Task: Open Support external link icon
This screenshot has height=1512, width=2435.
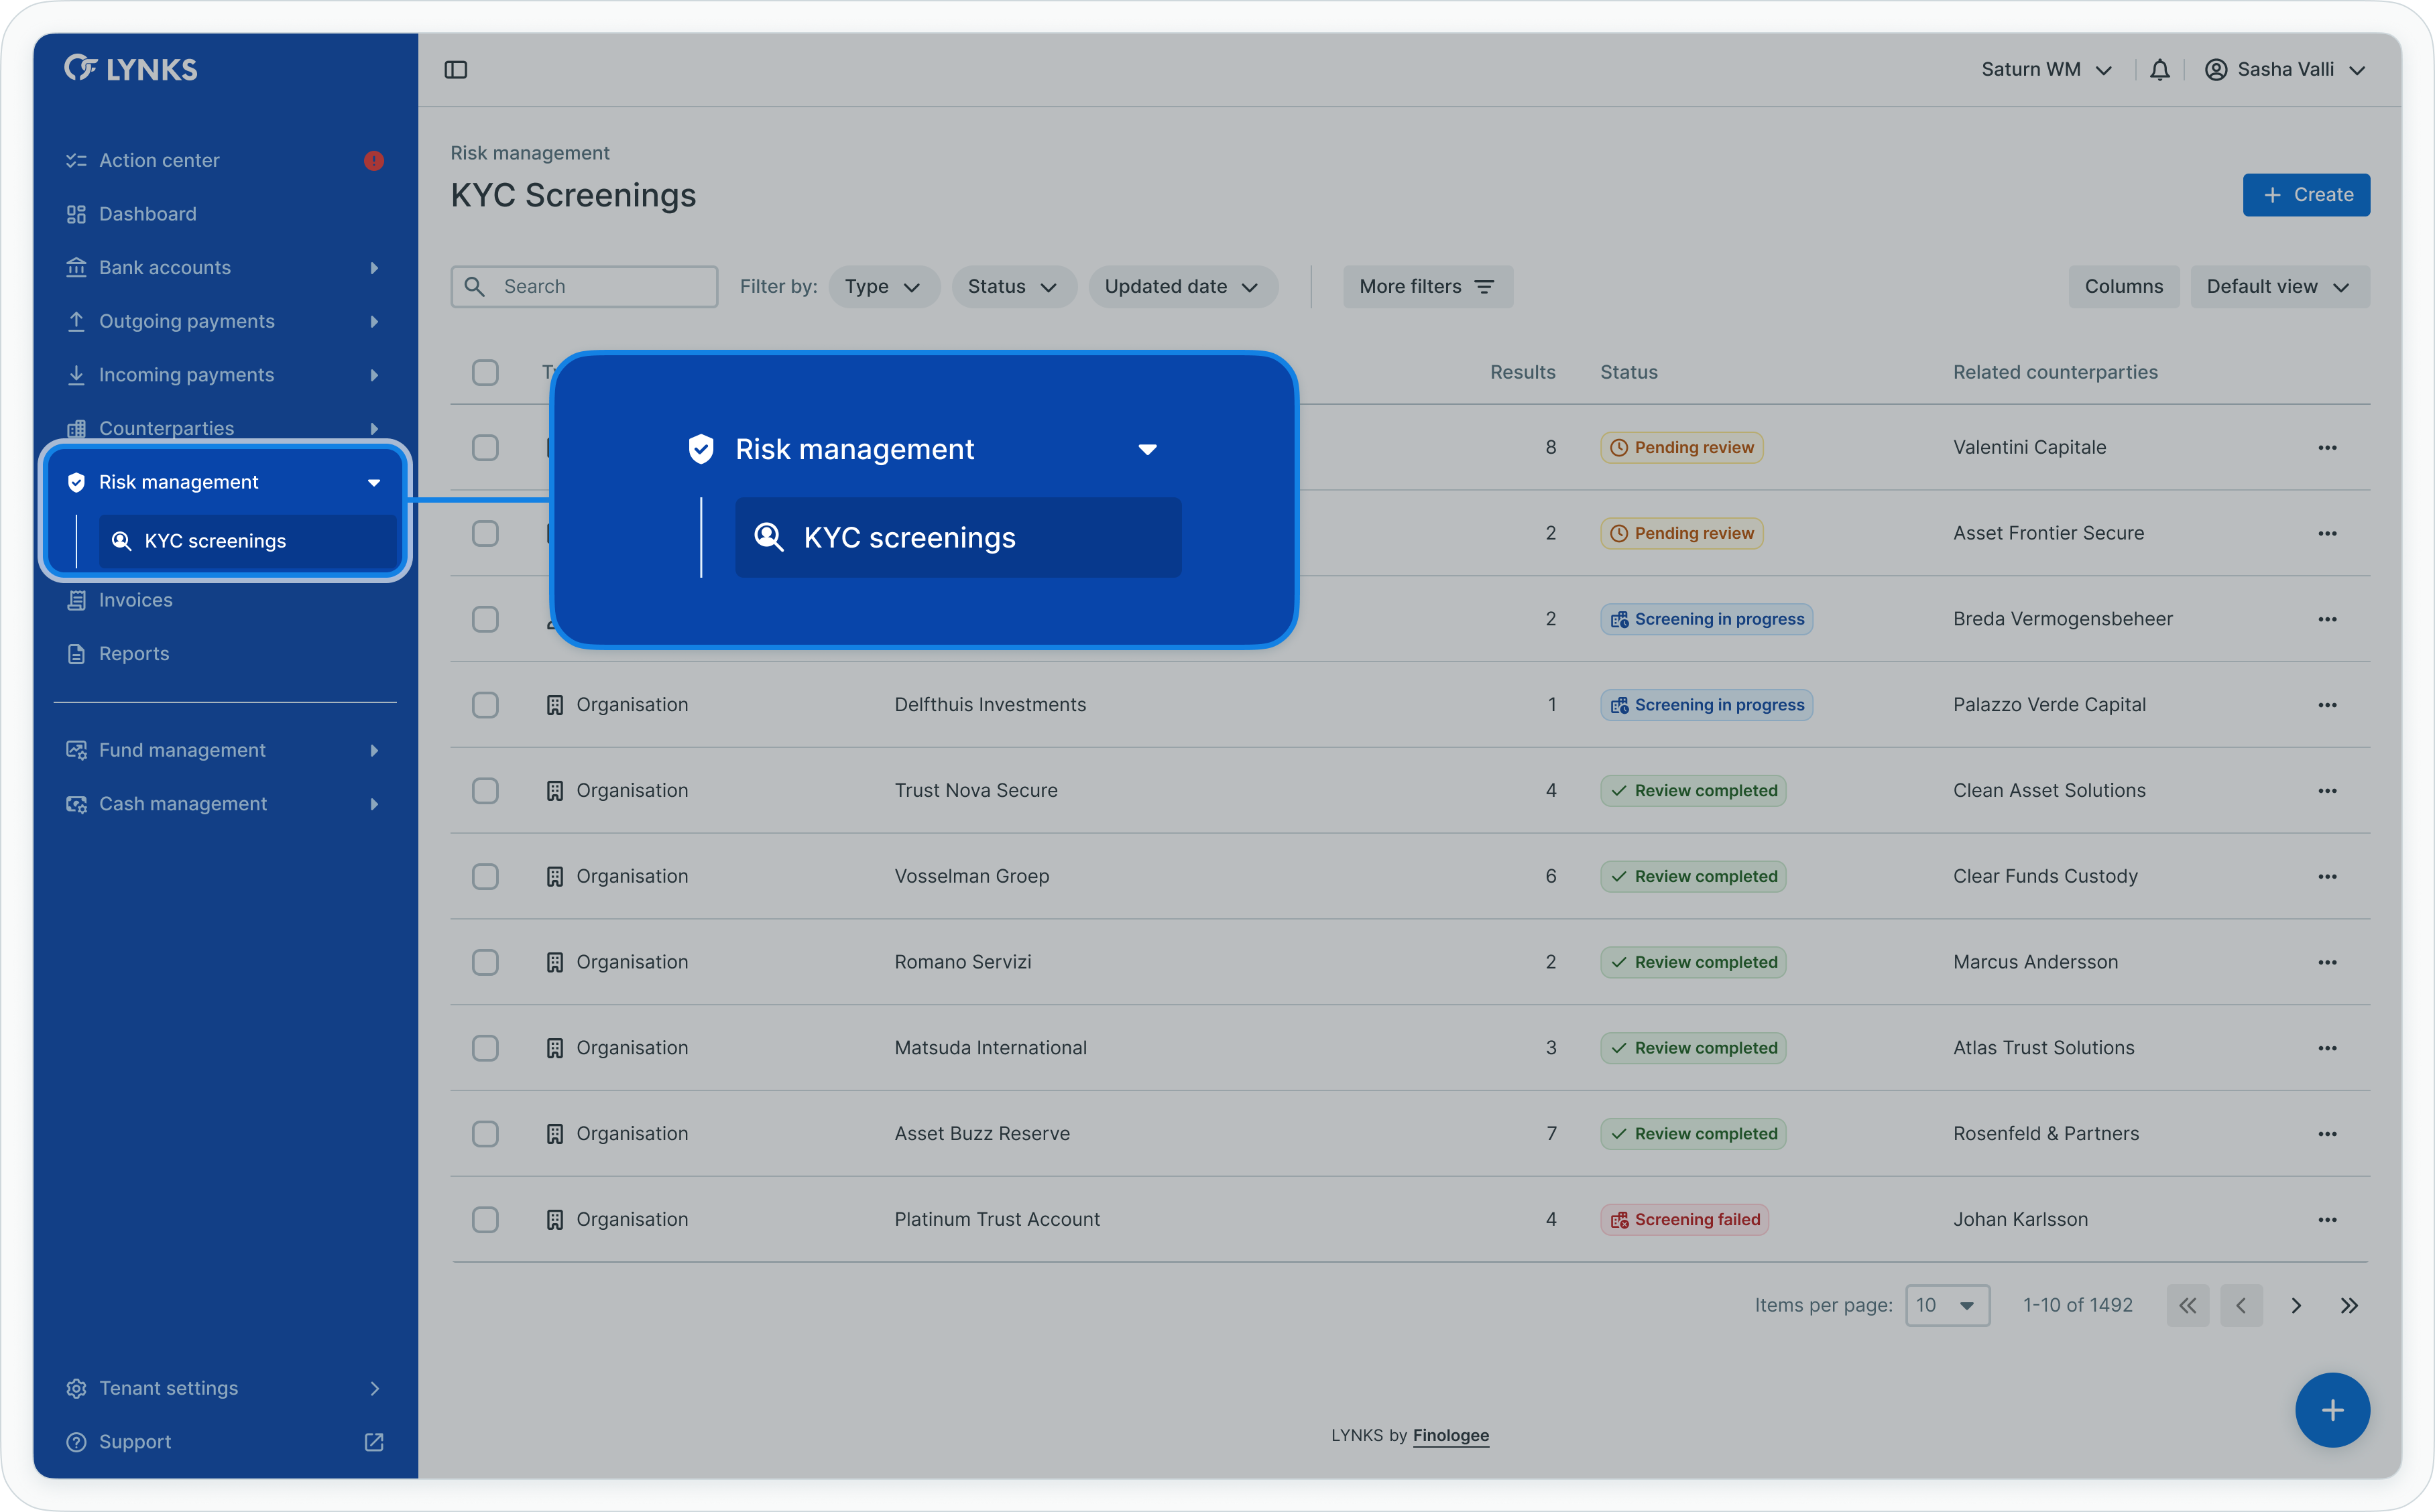Action: [x=374, y=1441]
